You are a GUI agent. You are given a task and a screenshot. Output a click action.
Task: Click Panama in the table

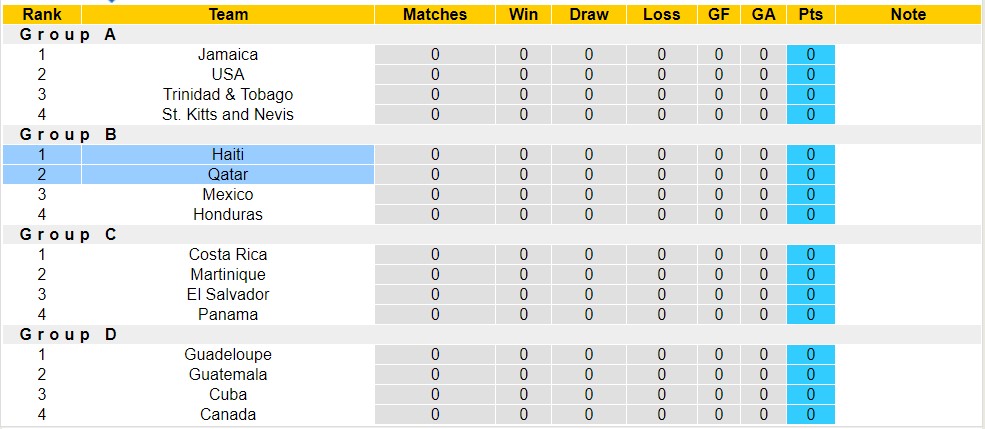click(228, 315)
